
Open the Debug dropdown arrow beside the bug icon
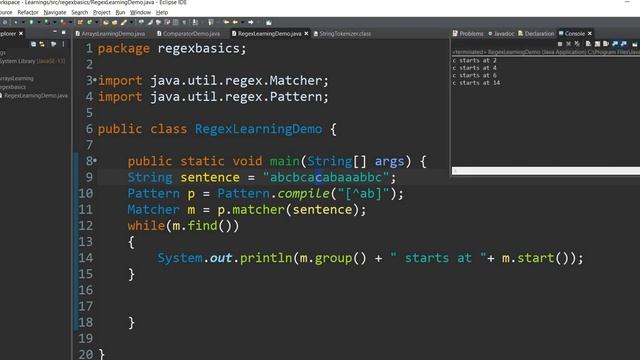coord(23,22)
